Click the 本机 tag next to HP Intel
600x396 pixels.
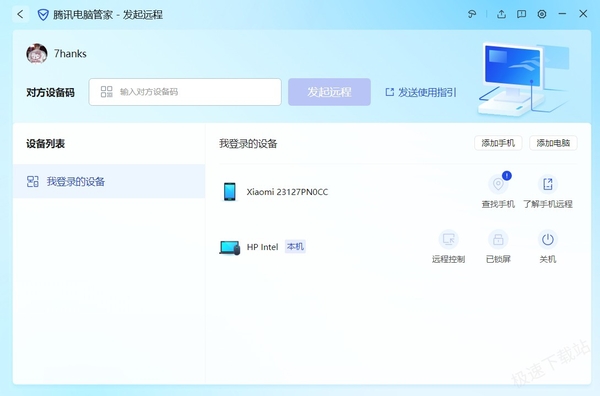(295, 247)
